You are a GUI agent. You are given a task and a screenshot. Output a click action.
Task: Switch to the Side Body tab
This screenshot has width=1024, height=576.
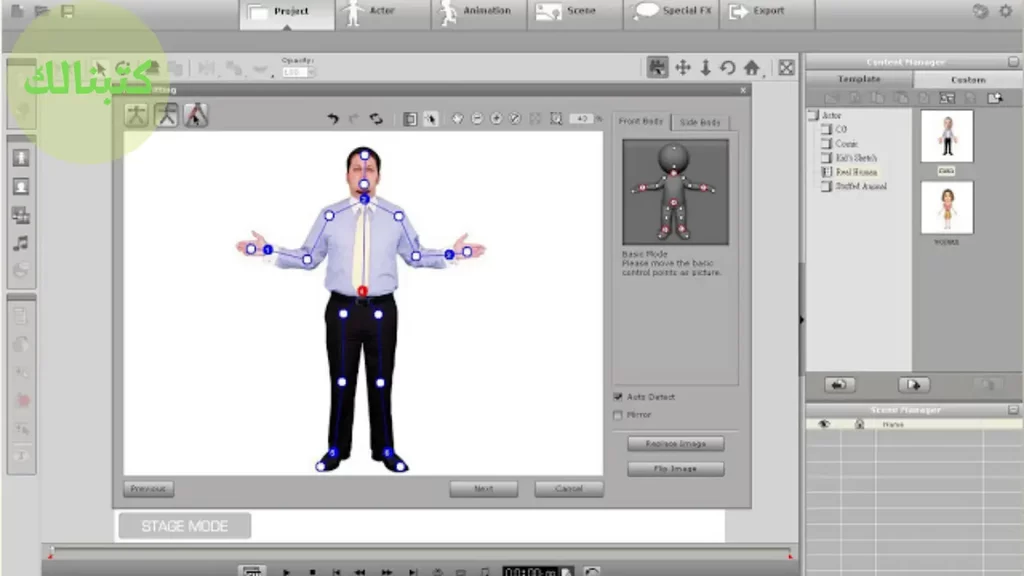click(700, 122)
